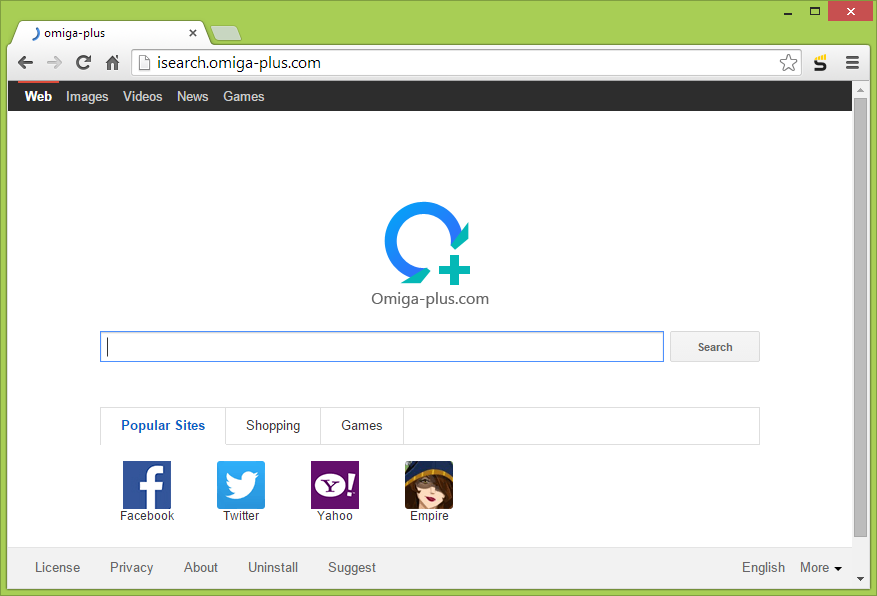
Task: Focus the main search input box
Action: [x=382, y=347]
